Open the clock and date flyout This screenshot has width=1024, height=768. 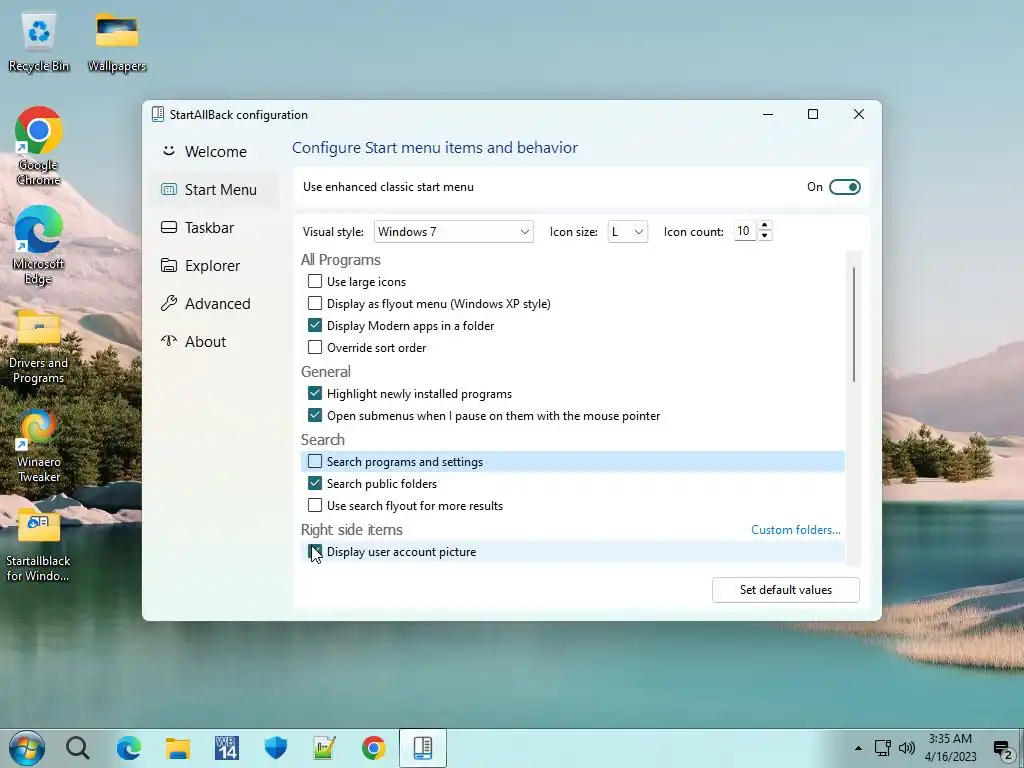coord(950,748)
